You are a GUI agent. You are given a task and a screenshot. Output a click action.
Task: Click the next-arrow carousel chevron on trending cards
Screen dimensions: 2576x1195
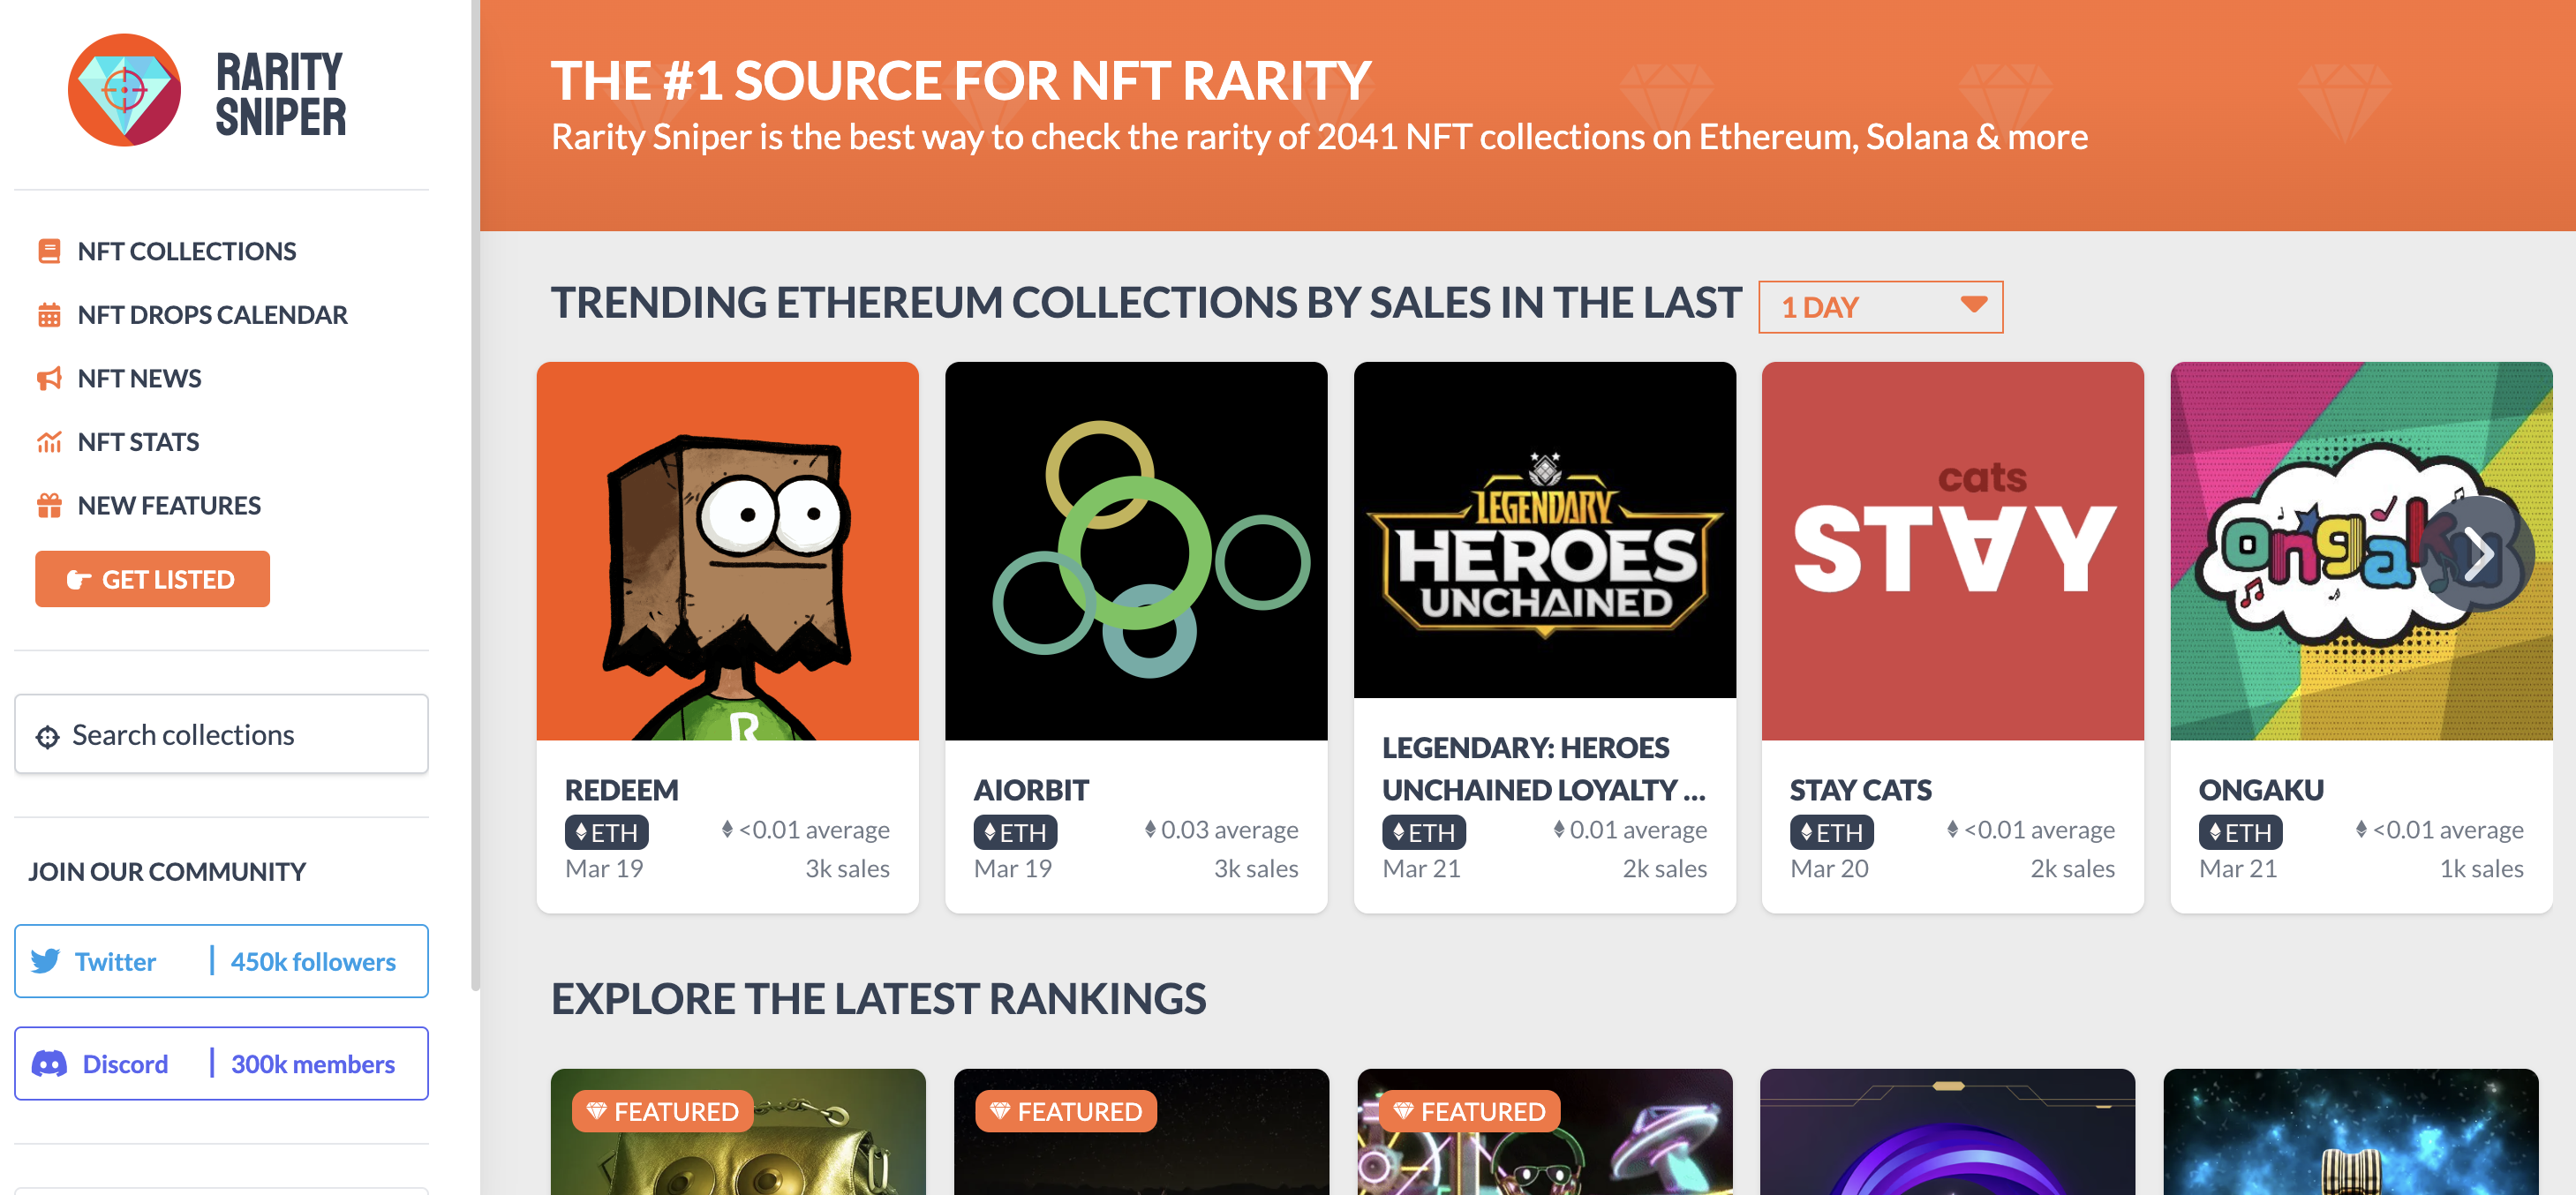click(2479, 553)
